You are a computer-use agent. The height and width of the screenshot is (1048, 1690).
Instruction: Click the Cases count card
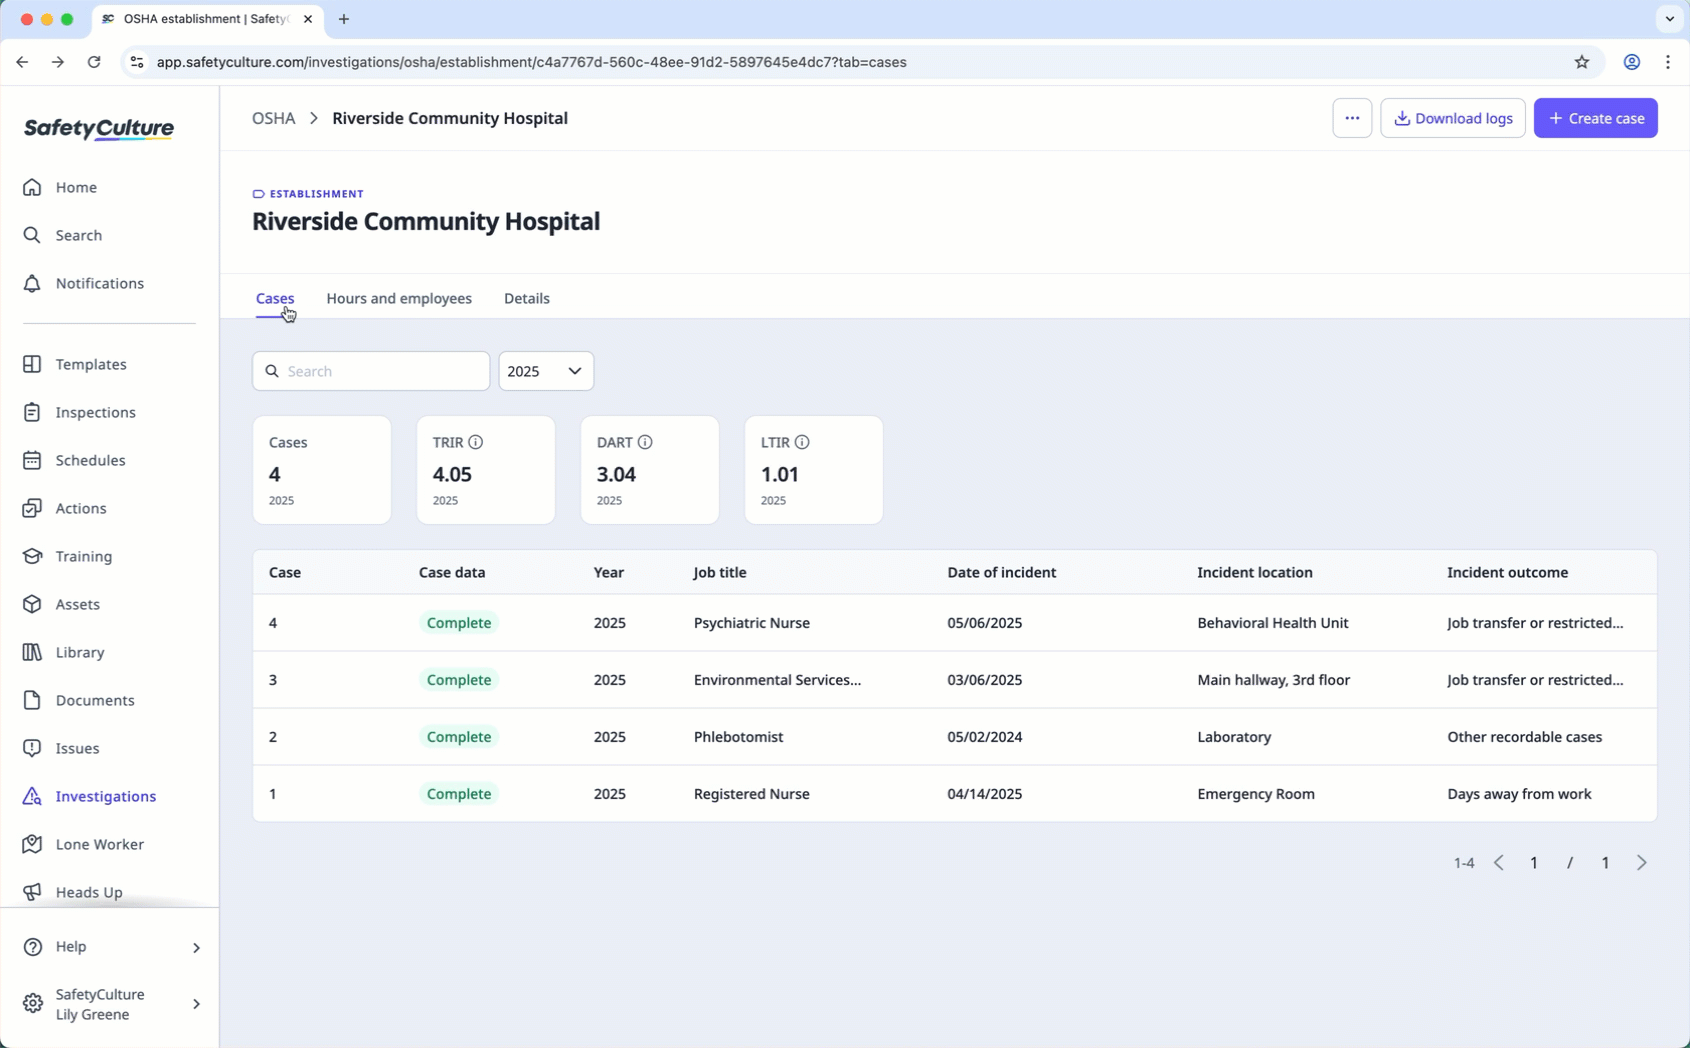coord(322,470)
